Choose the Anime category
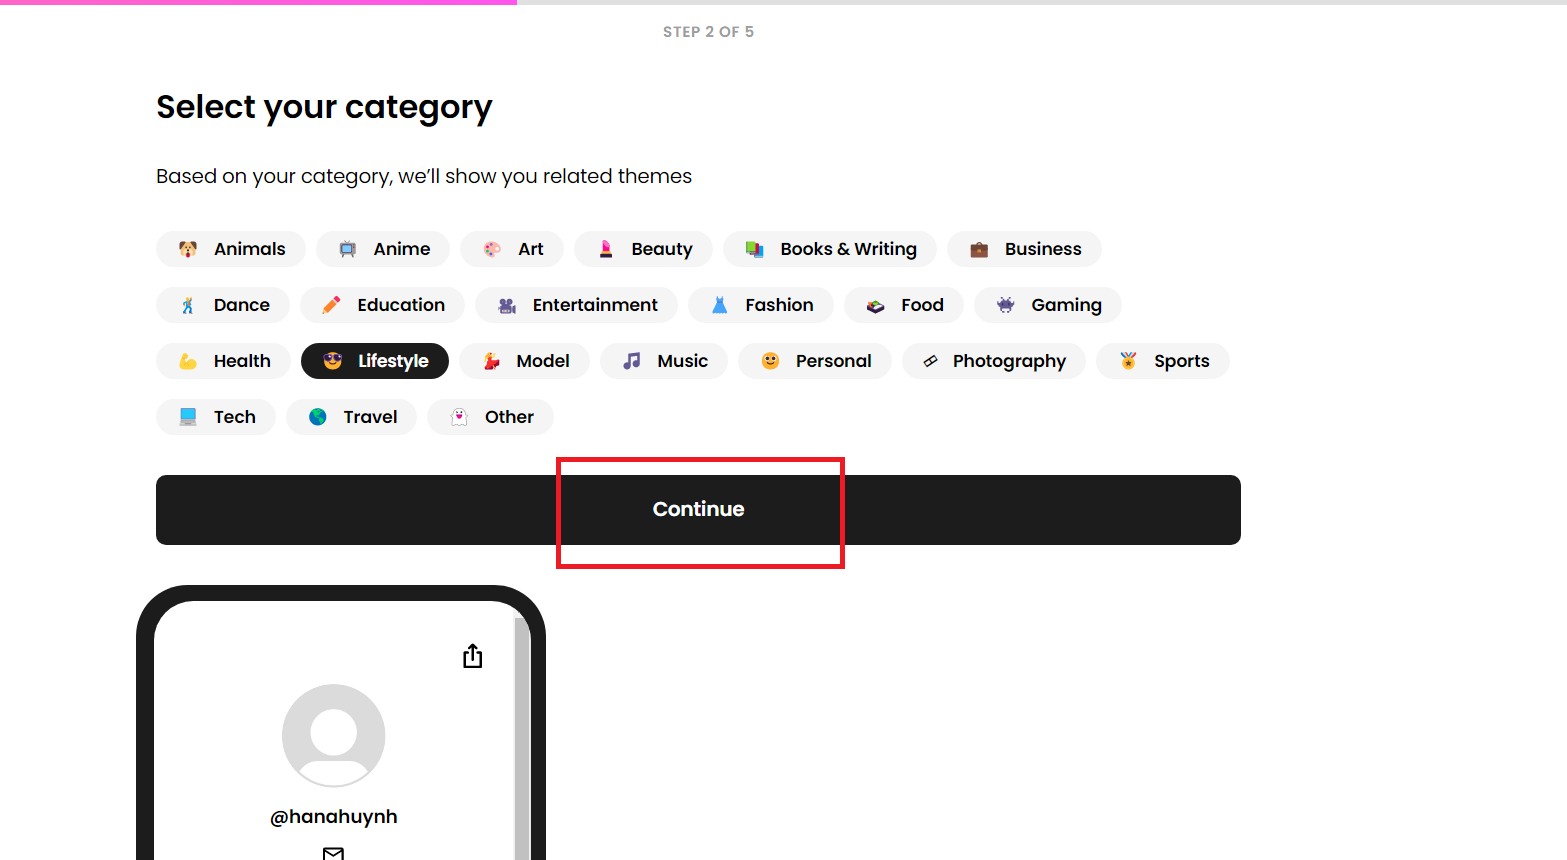 [x=383, y=249]
